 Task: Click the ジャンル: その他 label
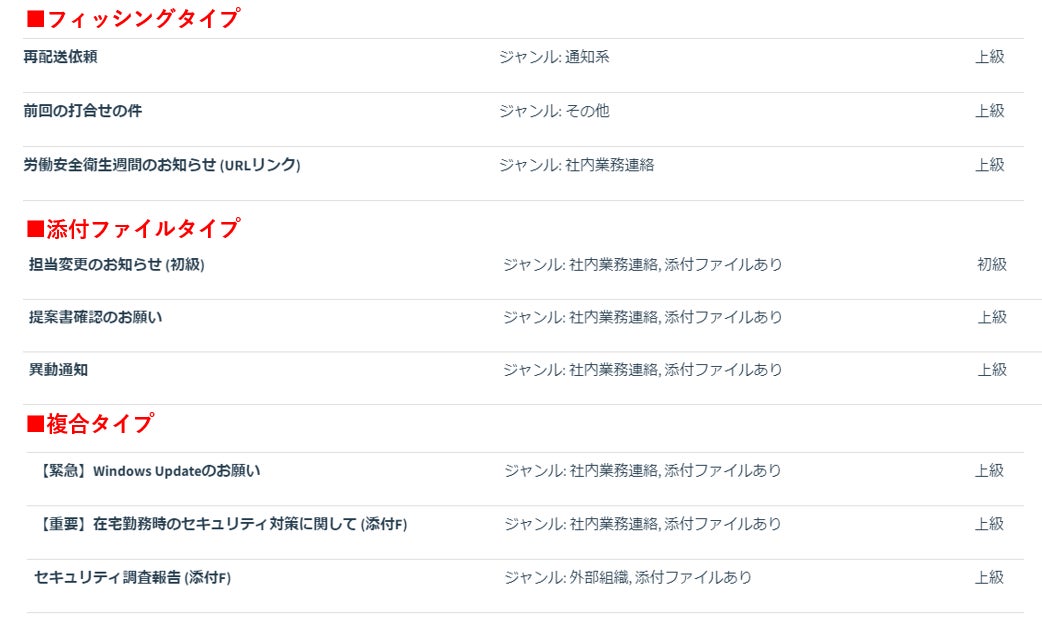pyautogui.click(x=554, y=111)
